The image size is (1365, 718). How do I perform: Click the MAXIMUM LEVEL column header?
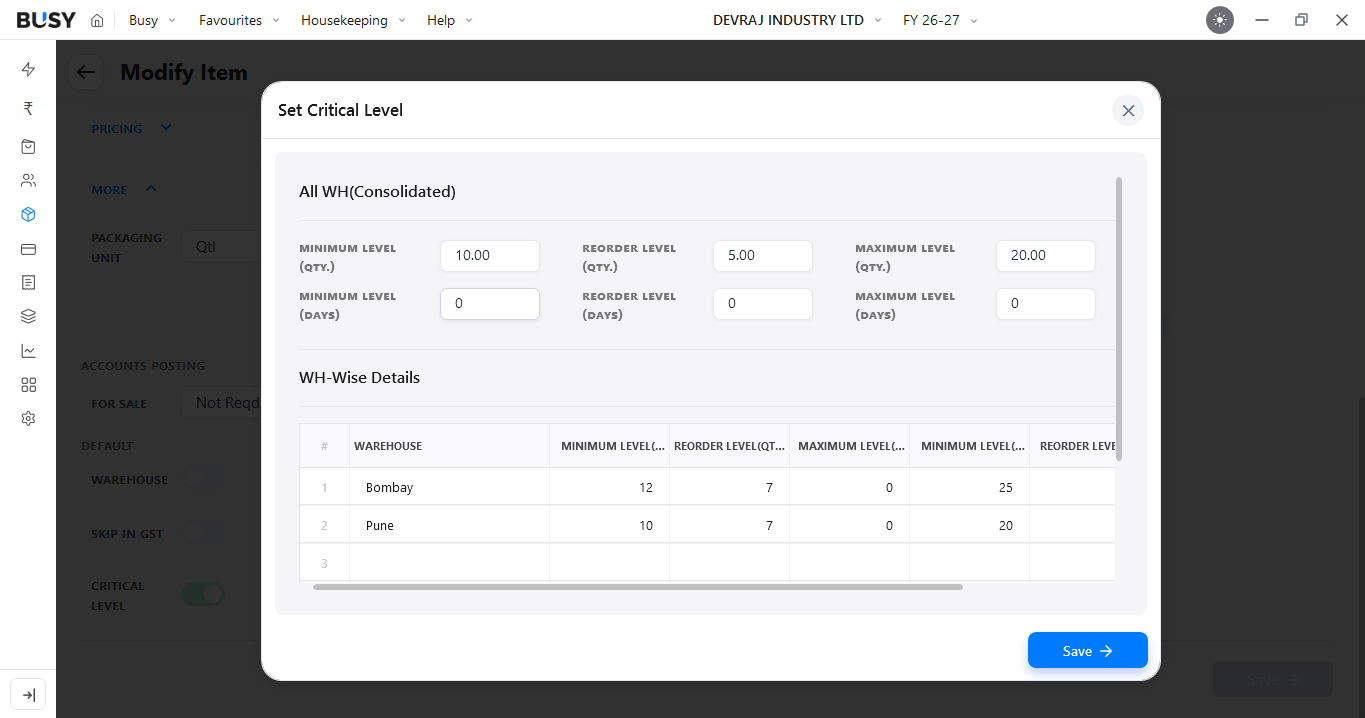[849, 446]
